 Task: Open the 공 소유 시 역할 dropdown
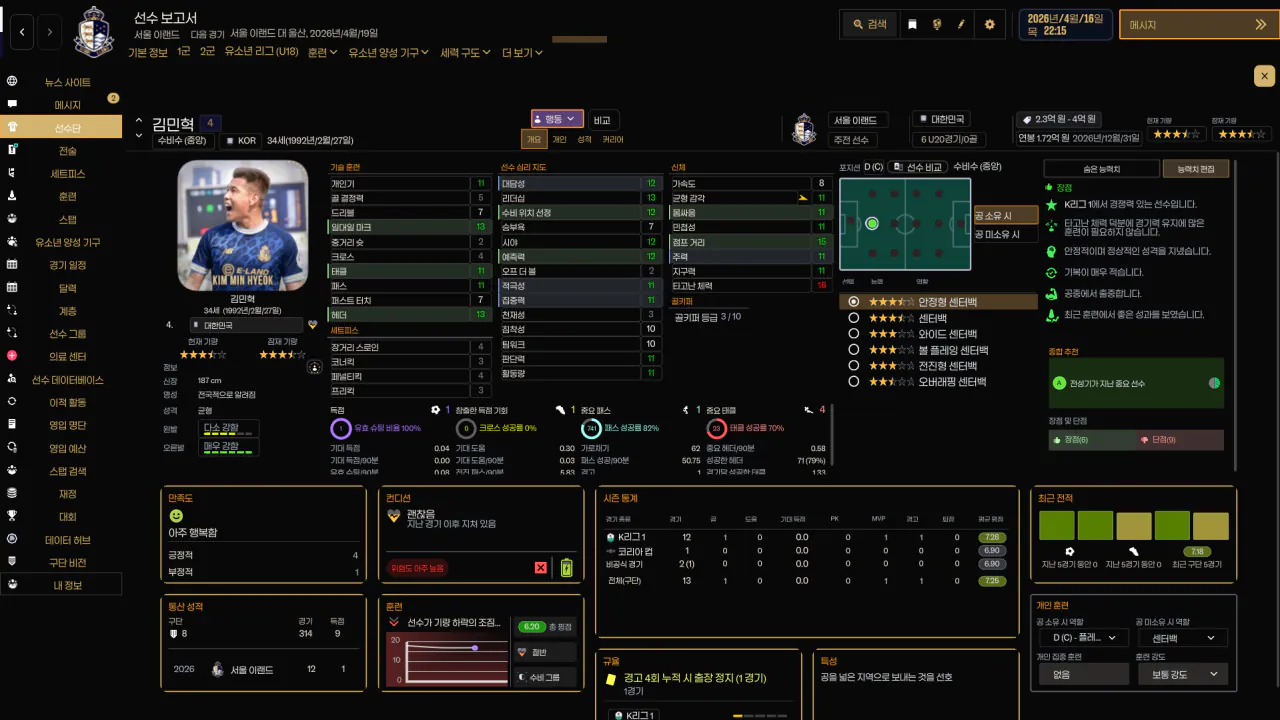click(1083, 638)
